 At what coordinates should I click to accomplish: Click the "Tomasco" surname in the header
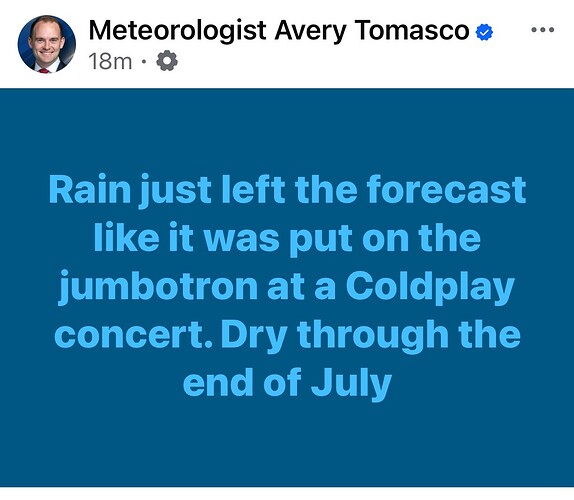point(412,30)
